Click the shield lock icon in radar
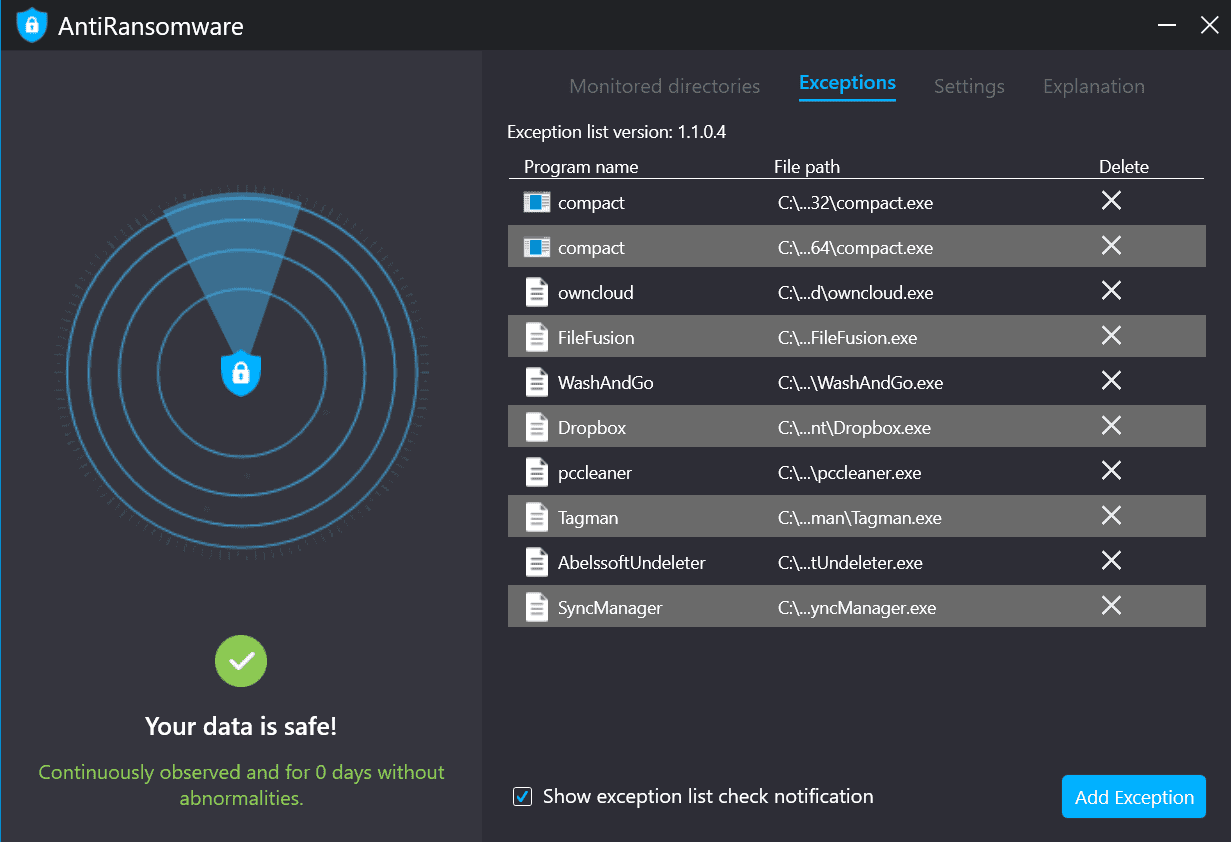The width and height of the screenshot is (1231, 842). (240, 373)
